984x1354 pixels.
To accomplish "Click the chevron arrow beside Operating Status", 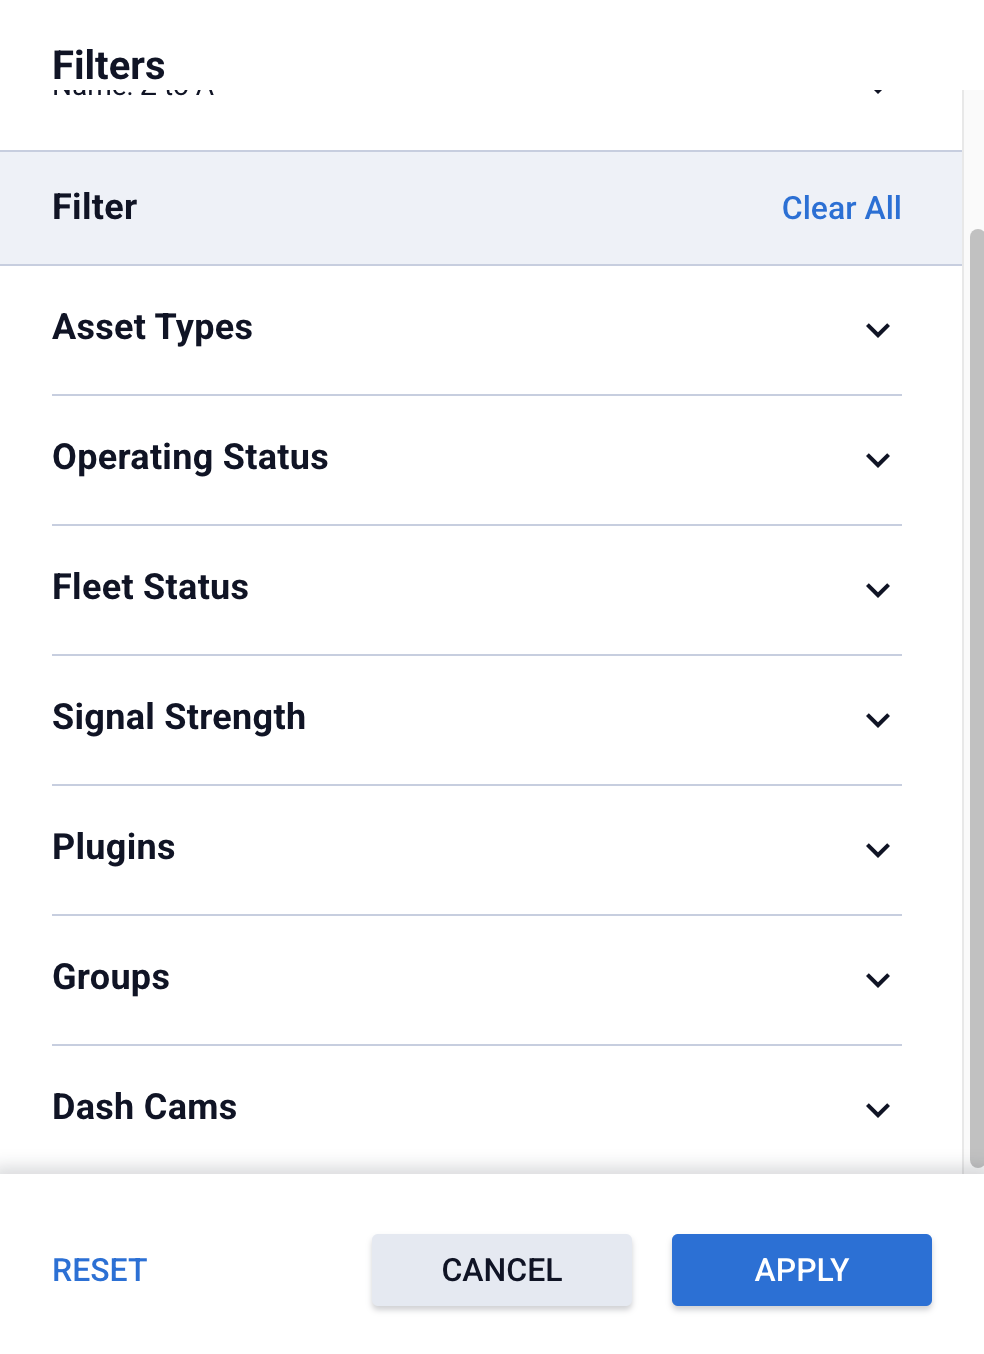I will [878, 460].
